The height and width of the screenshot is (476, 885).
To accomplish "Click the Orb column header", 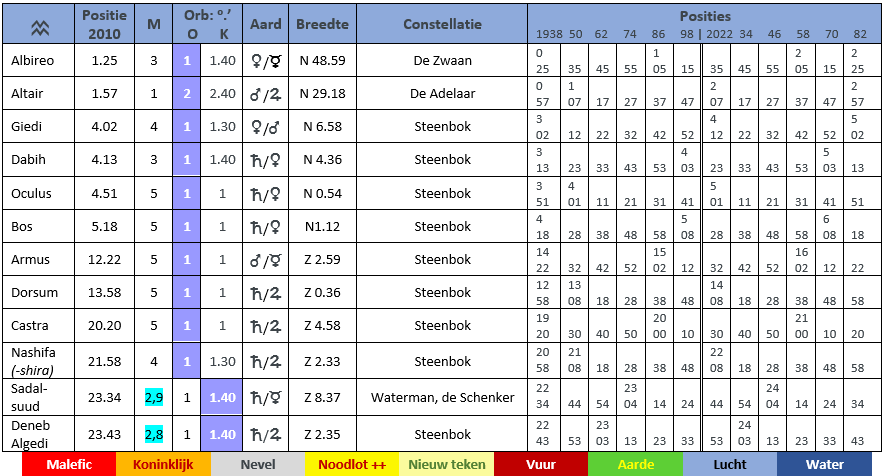I will [208, 24].
